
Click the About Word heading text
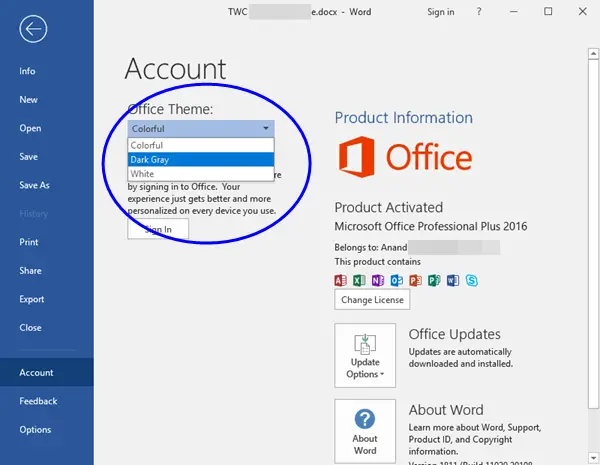coord(446,410)
